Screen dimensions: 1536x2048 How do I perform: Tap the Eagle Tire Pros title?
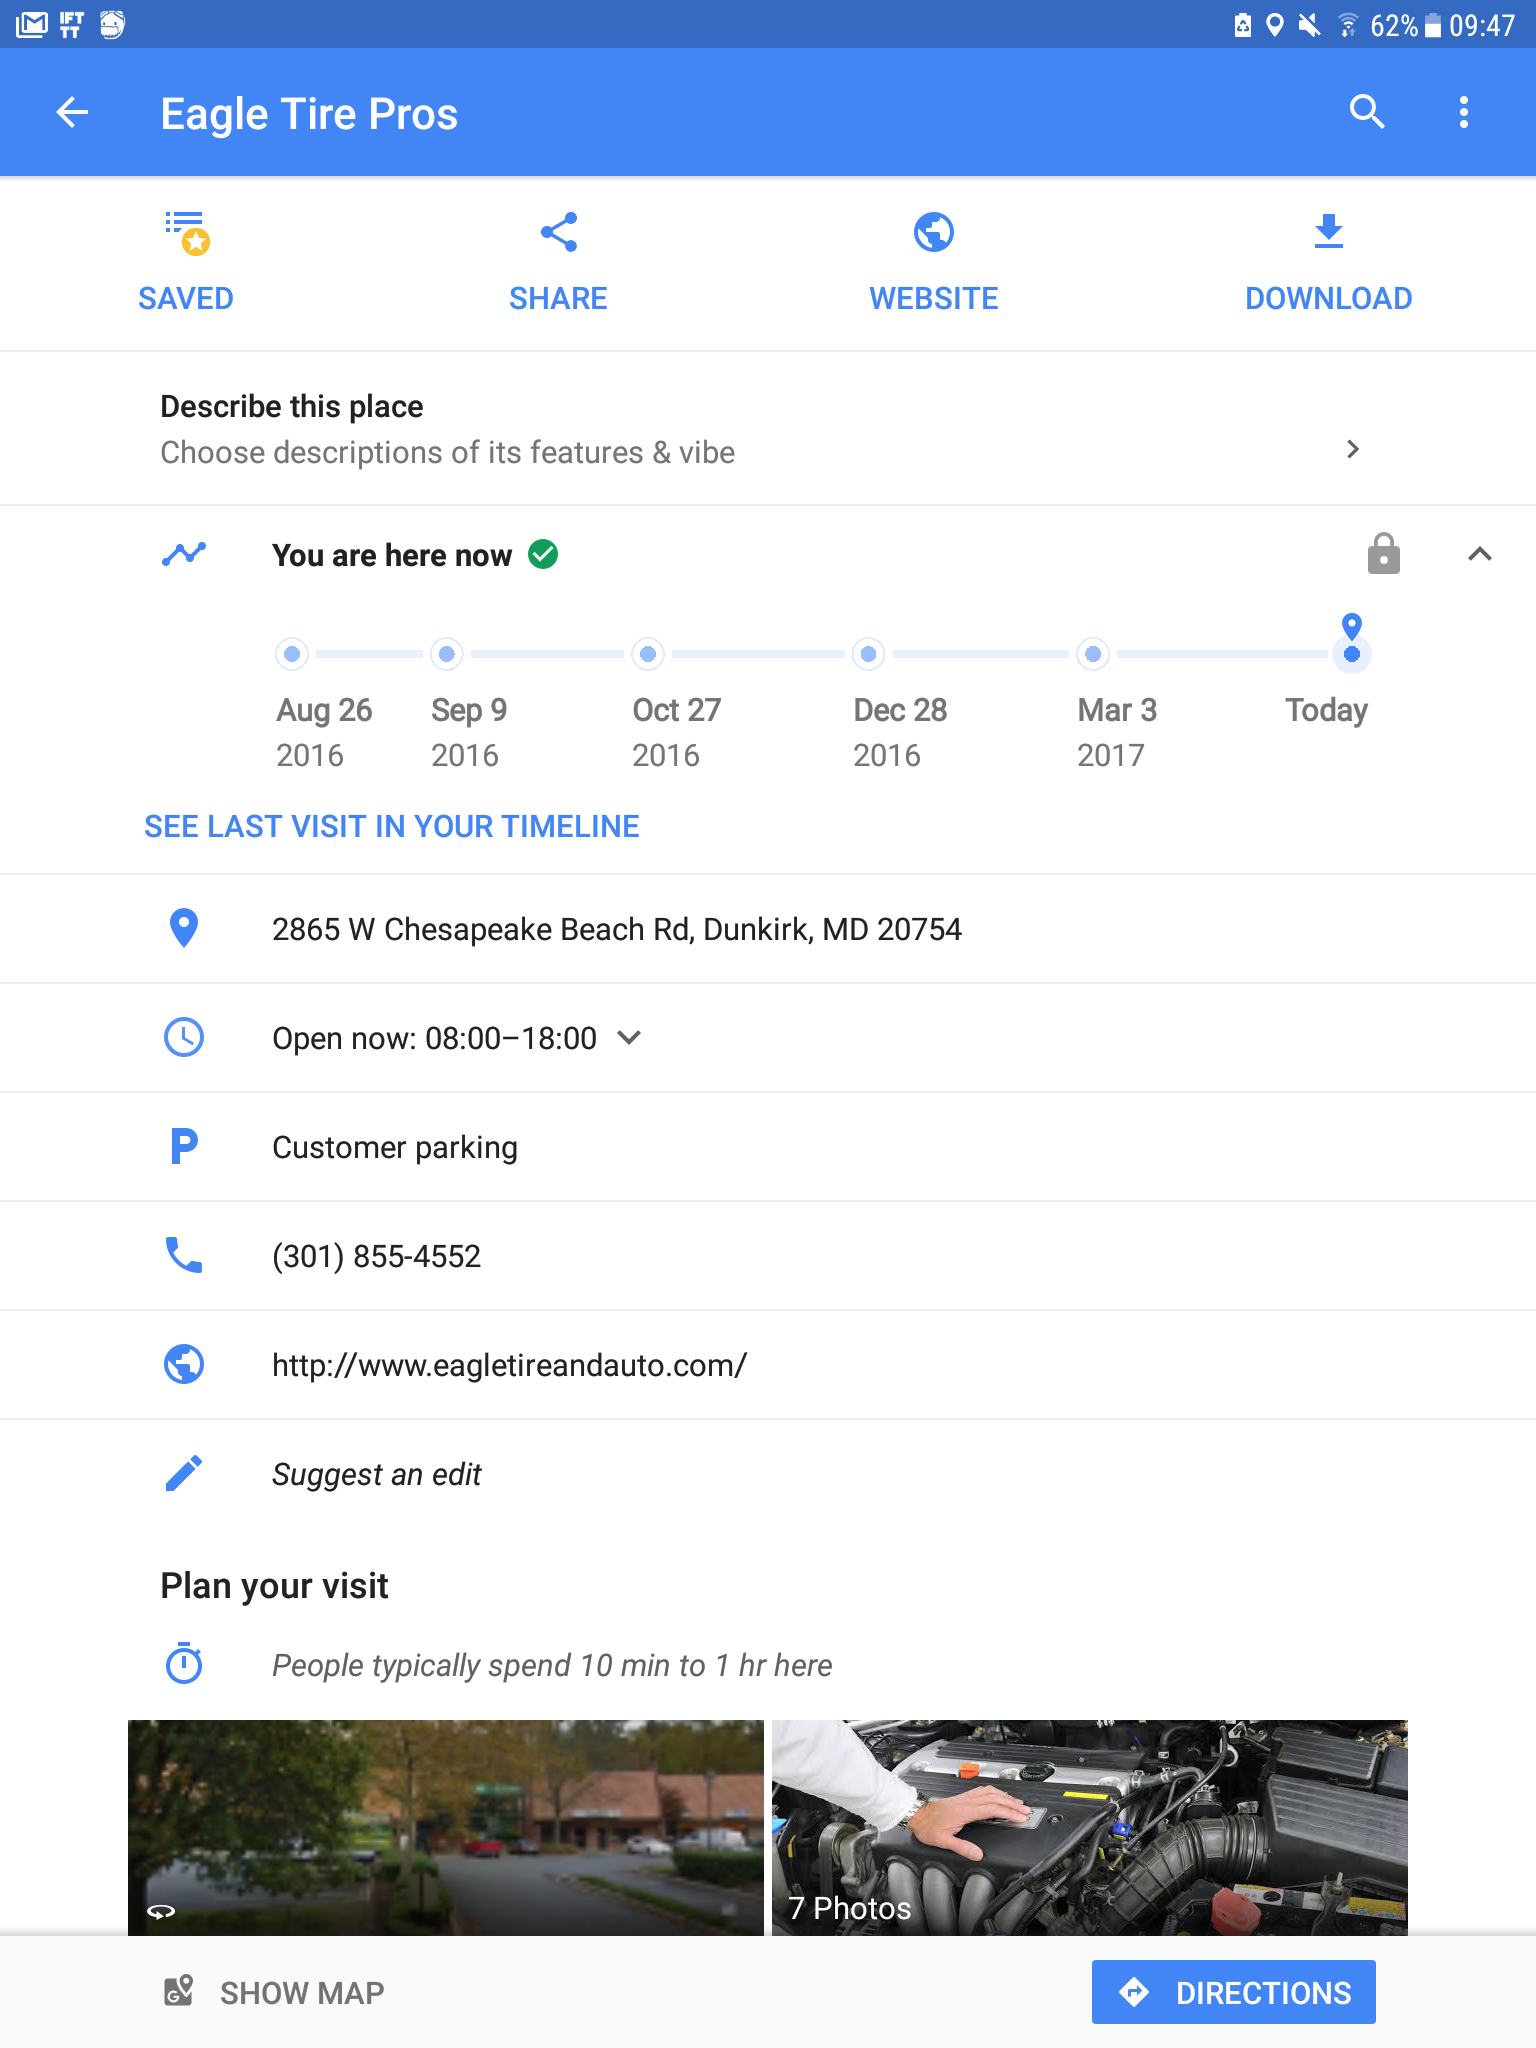pyautogui.click(x=309, y=114)
